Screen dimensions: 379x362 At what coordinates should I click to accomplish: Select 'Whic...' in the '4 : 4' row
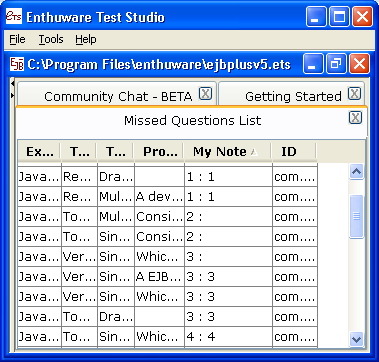pos(159,337)
